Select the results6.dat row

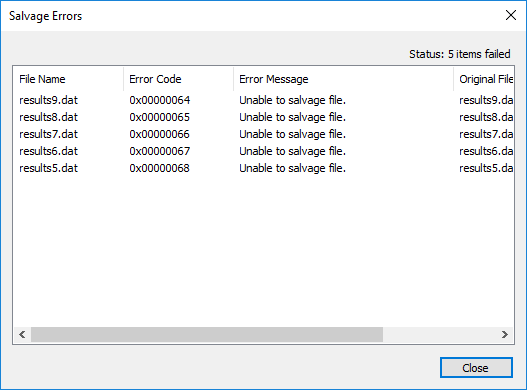(264, 151)
